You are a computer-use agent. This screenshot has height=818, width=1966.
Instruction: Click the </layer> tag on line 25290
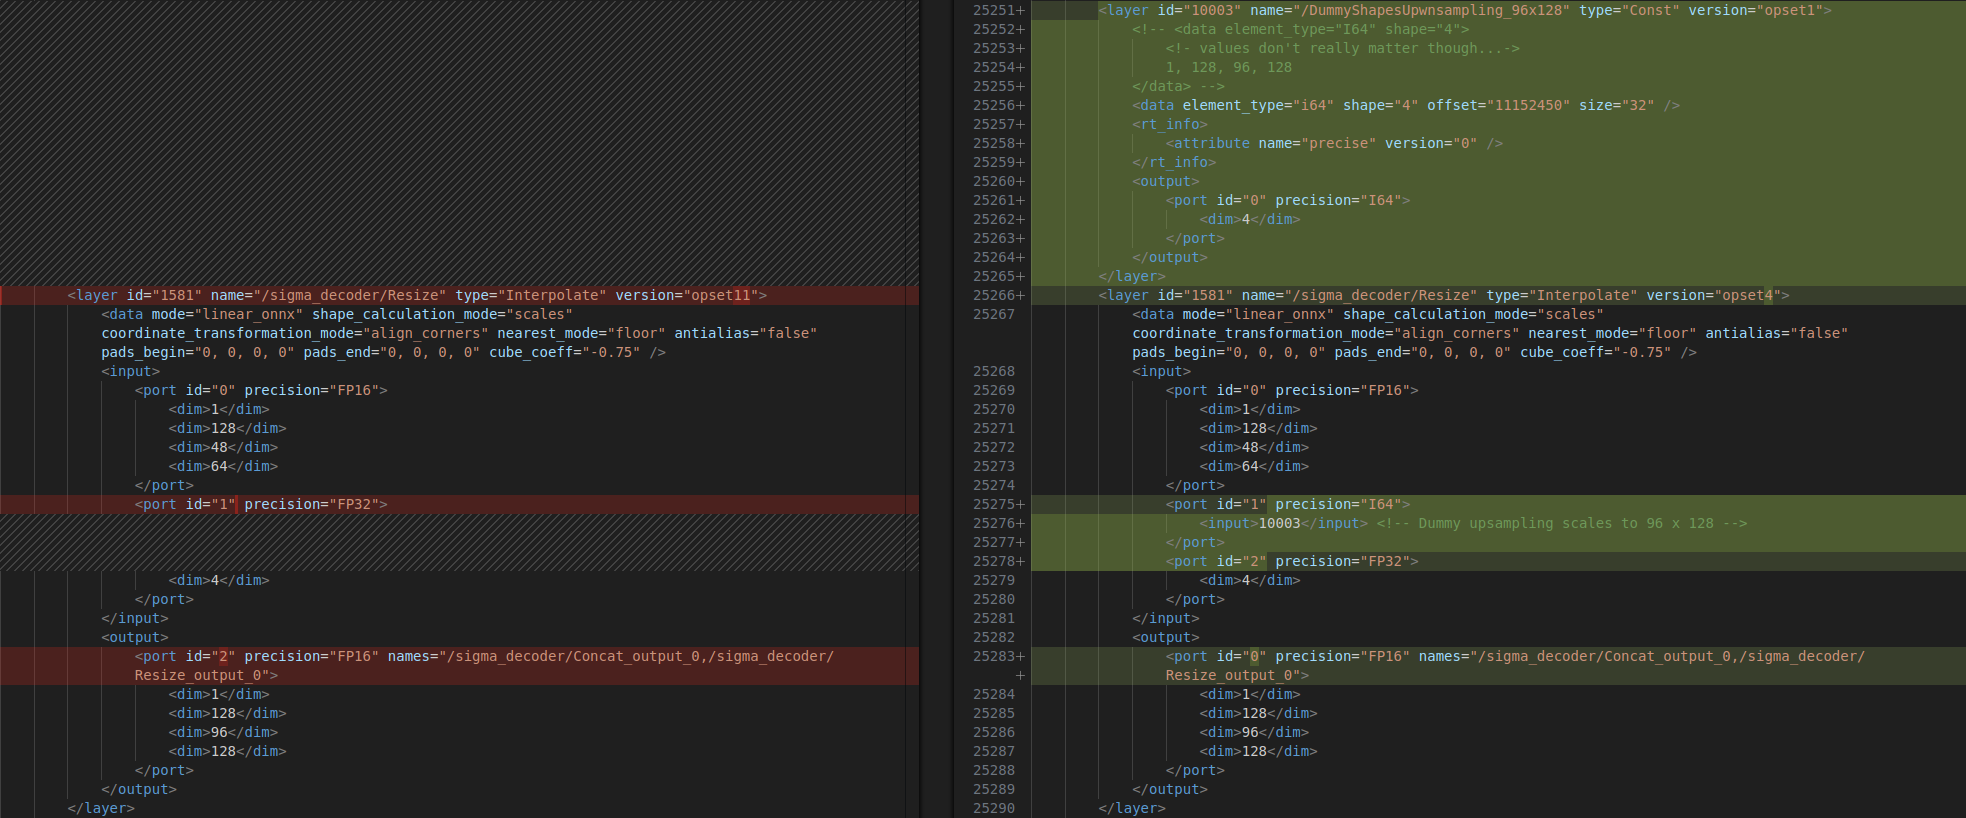coord(1132,808)
